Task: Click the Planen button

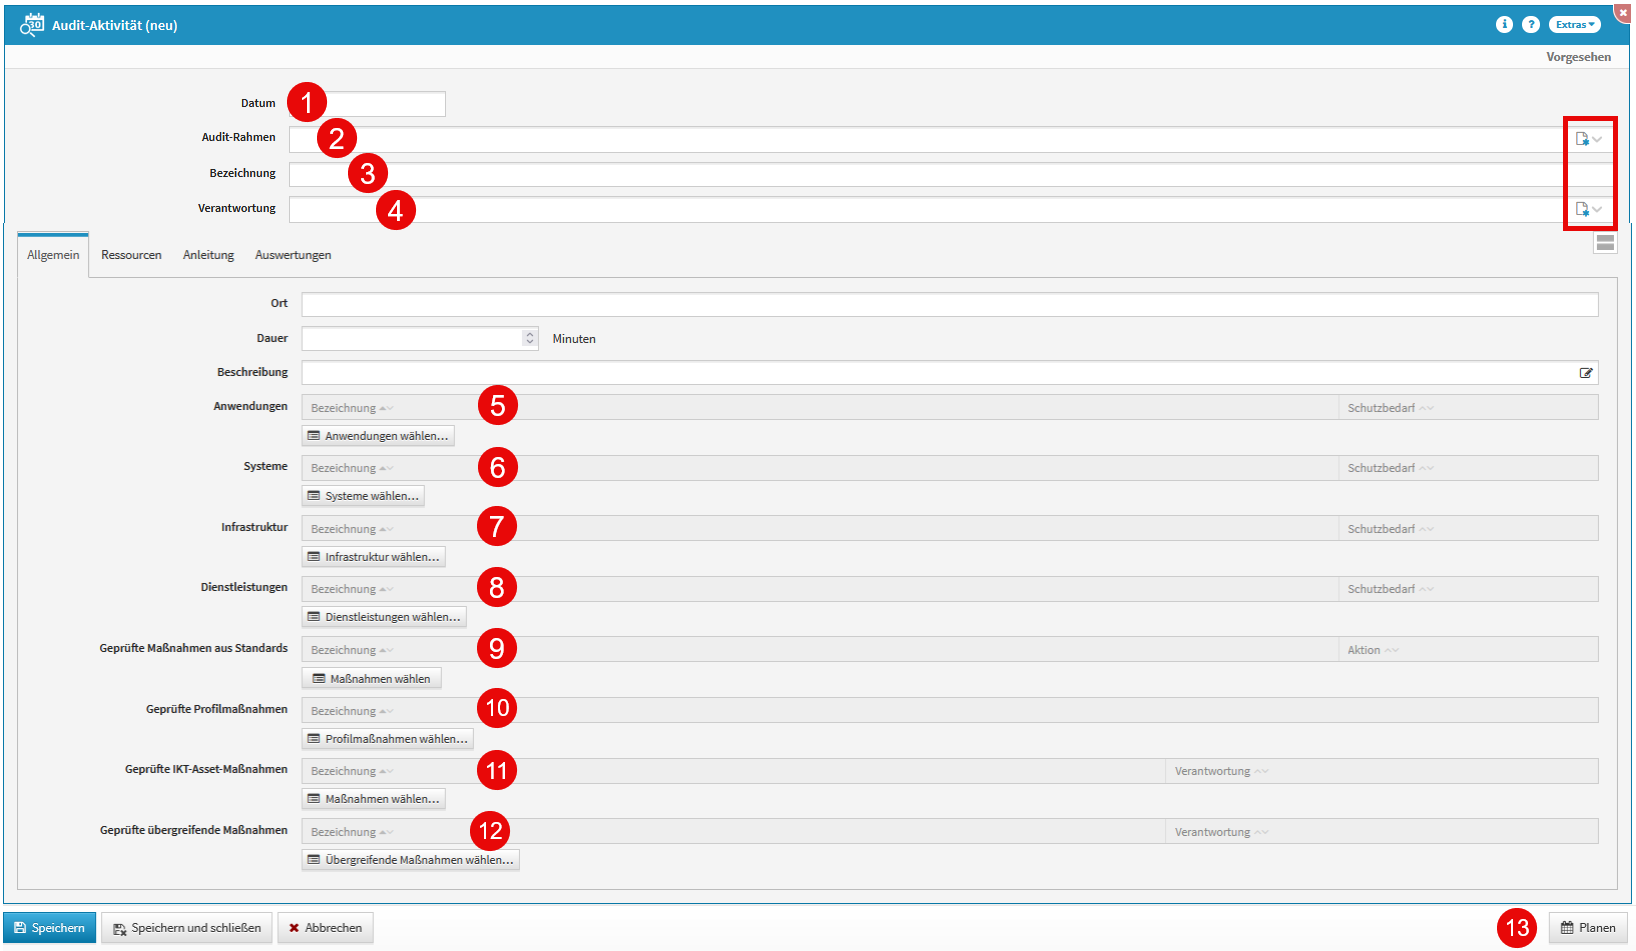Action: point(1588,928)
